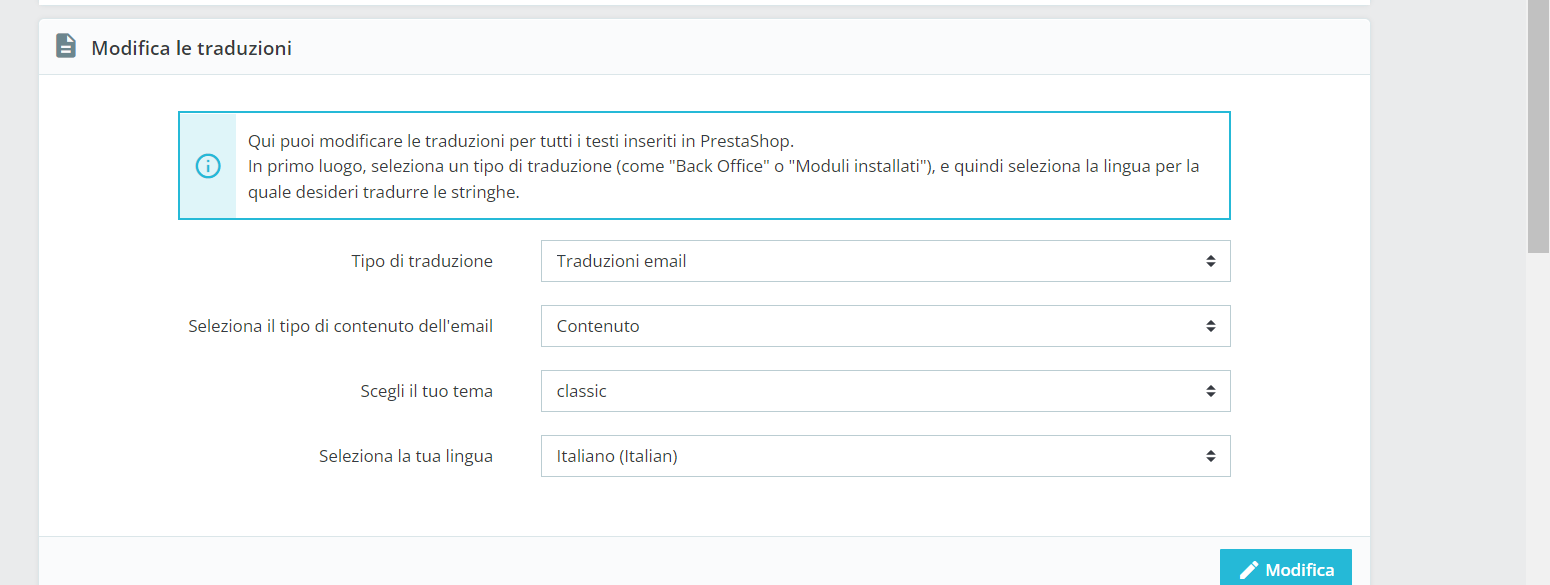This screenshot has height=585, width=1550.
Task: Click the Tipo di traduzione label
Action: 421,261
